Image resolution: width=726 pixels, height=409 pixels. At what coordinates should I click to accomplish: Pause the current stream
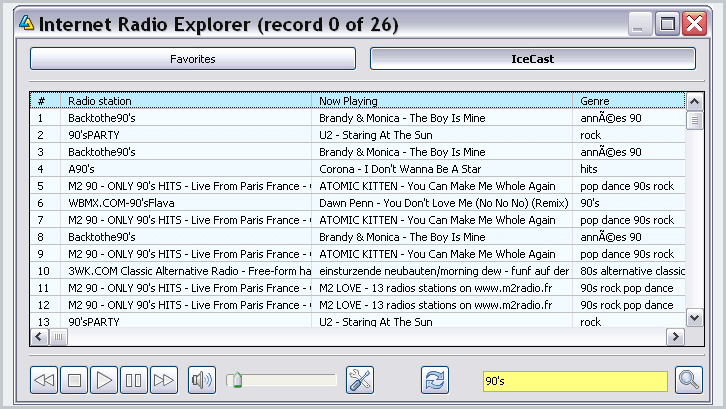(134, 380)
